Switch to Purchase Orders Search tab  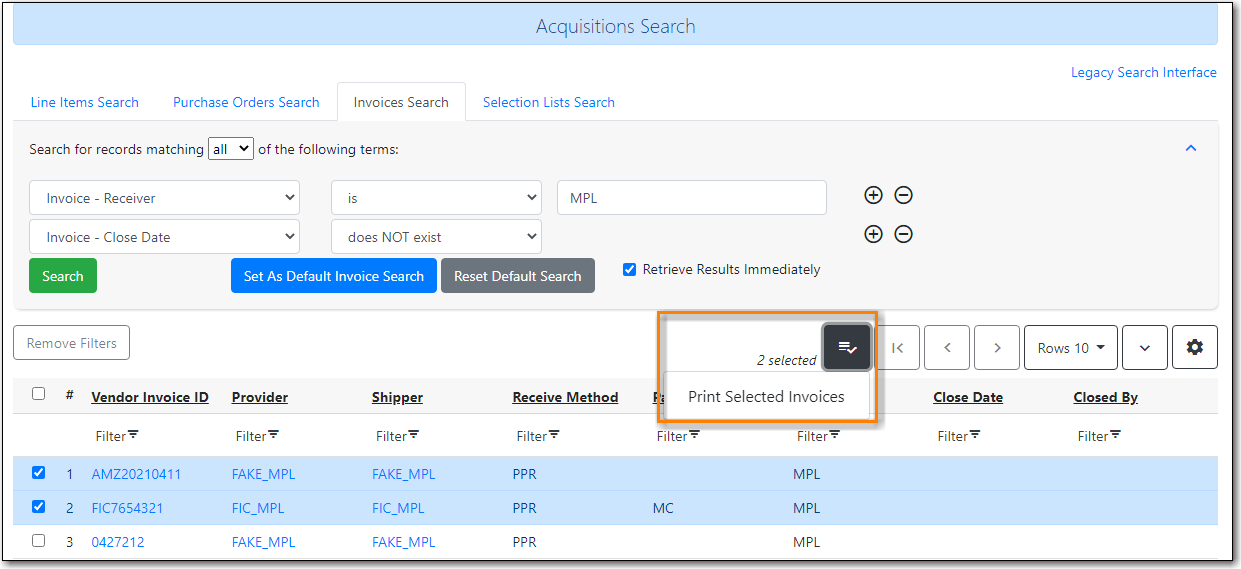pyautogui.click(x=246, y=102)
